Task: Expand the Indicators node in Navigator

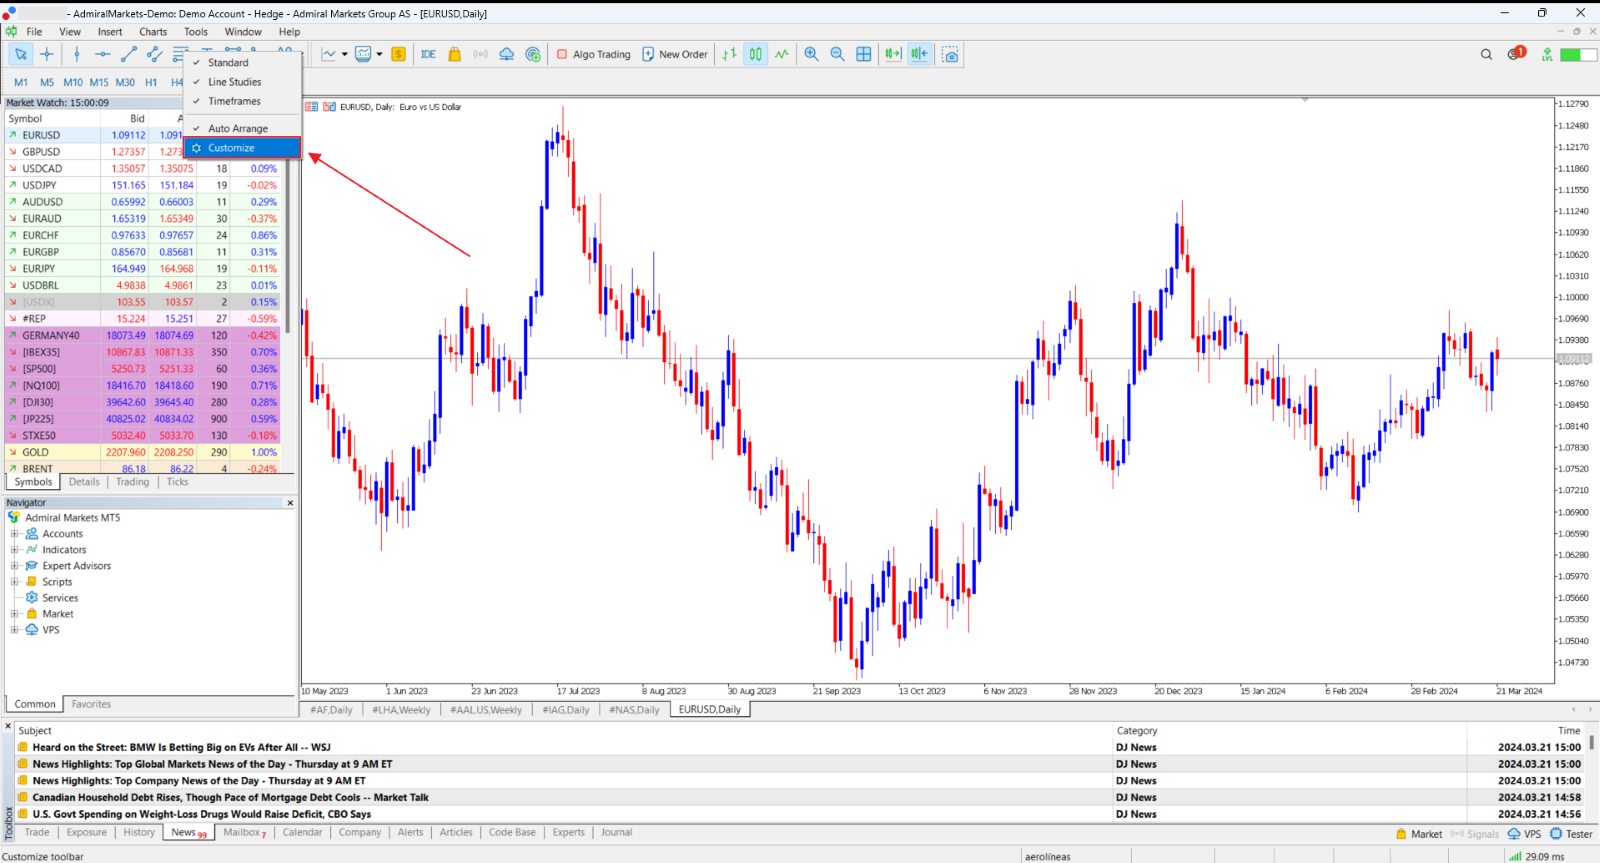Action: point(15,550)
